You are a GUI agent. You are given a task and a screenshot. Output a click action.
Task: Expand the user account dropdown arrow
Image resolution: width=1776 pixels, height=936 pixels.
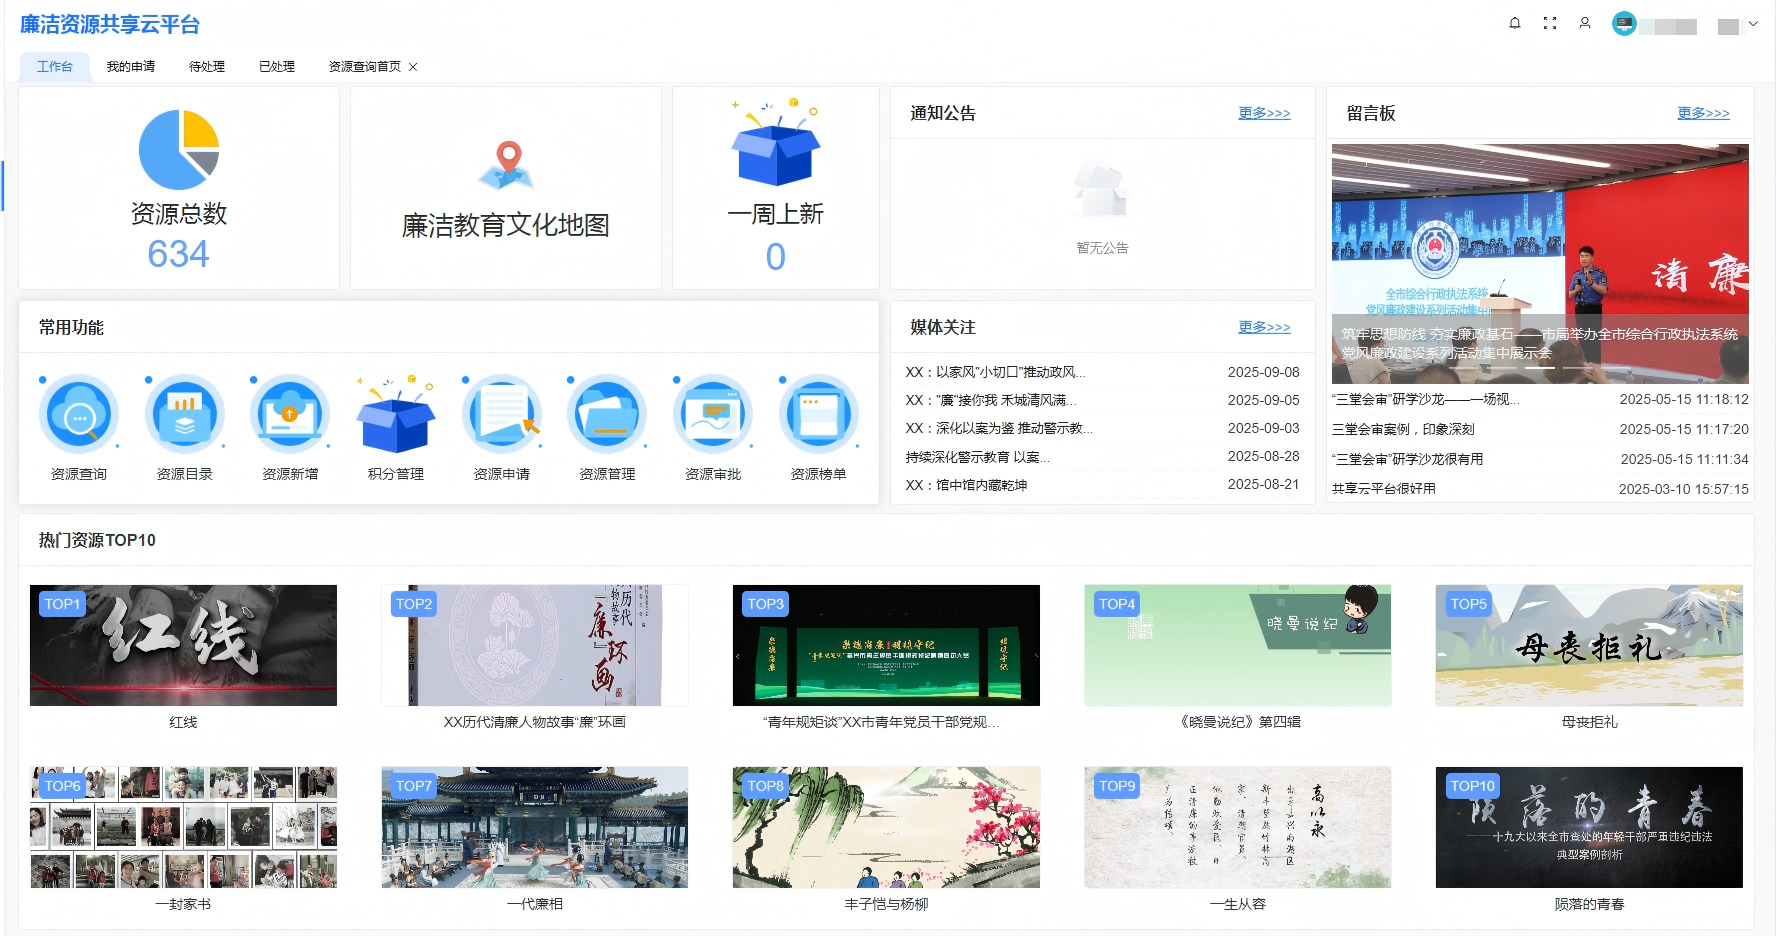[1753, 23]
